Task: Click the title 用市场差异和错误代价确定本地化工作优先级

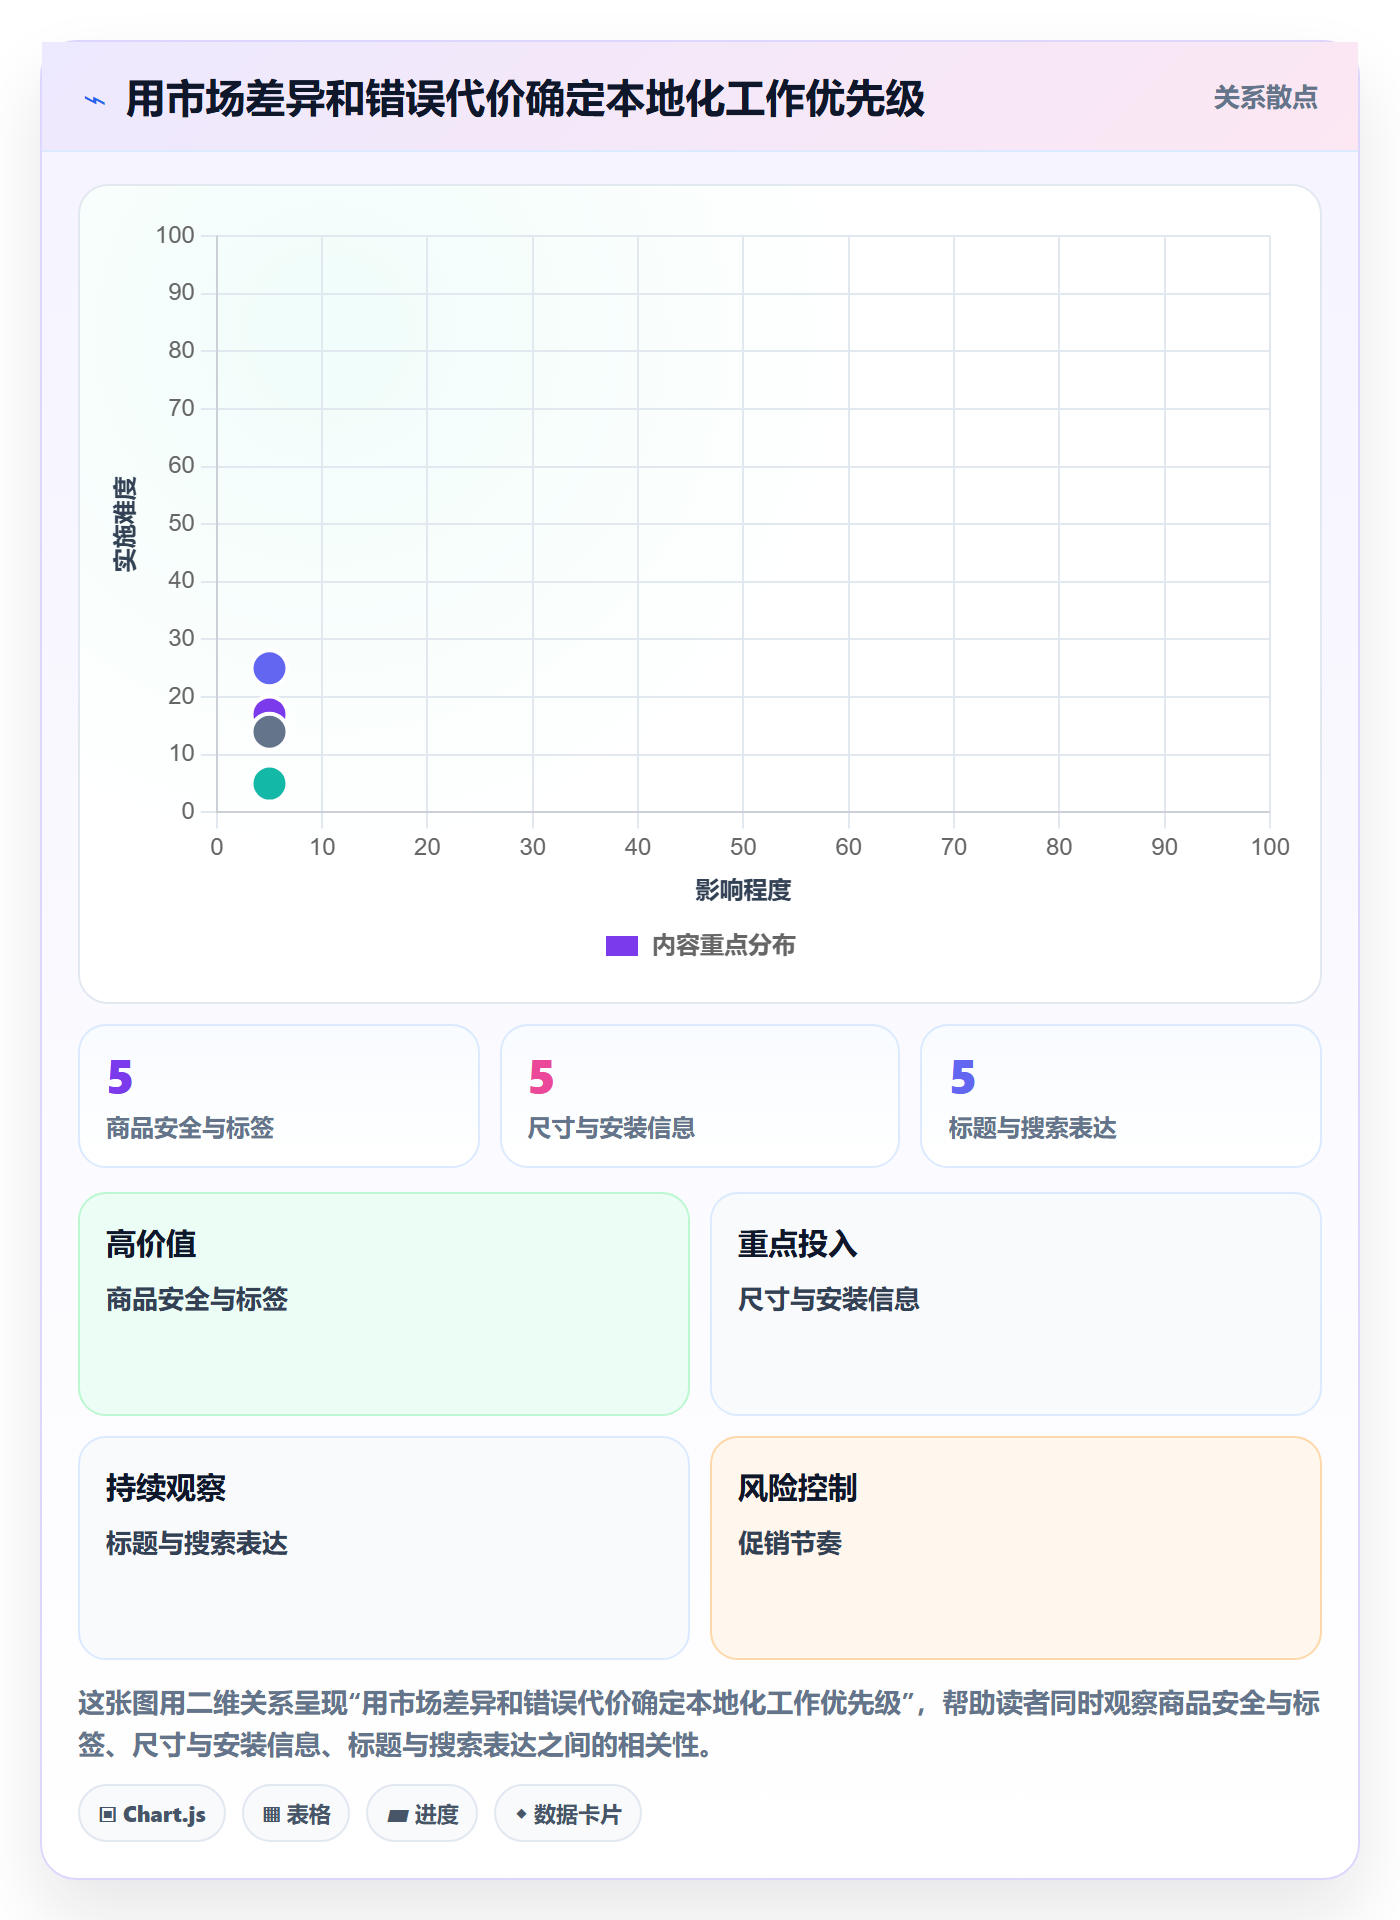Action: click(525, 99)
